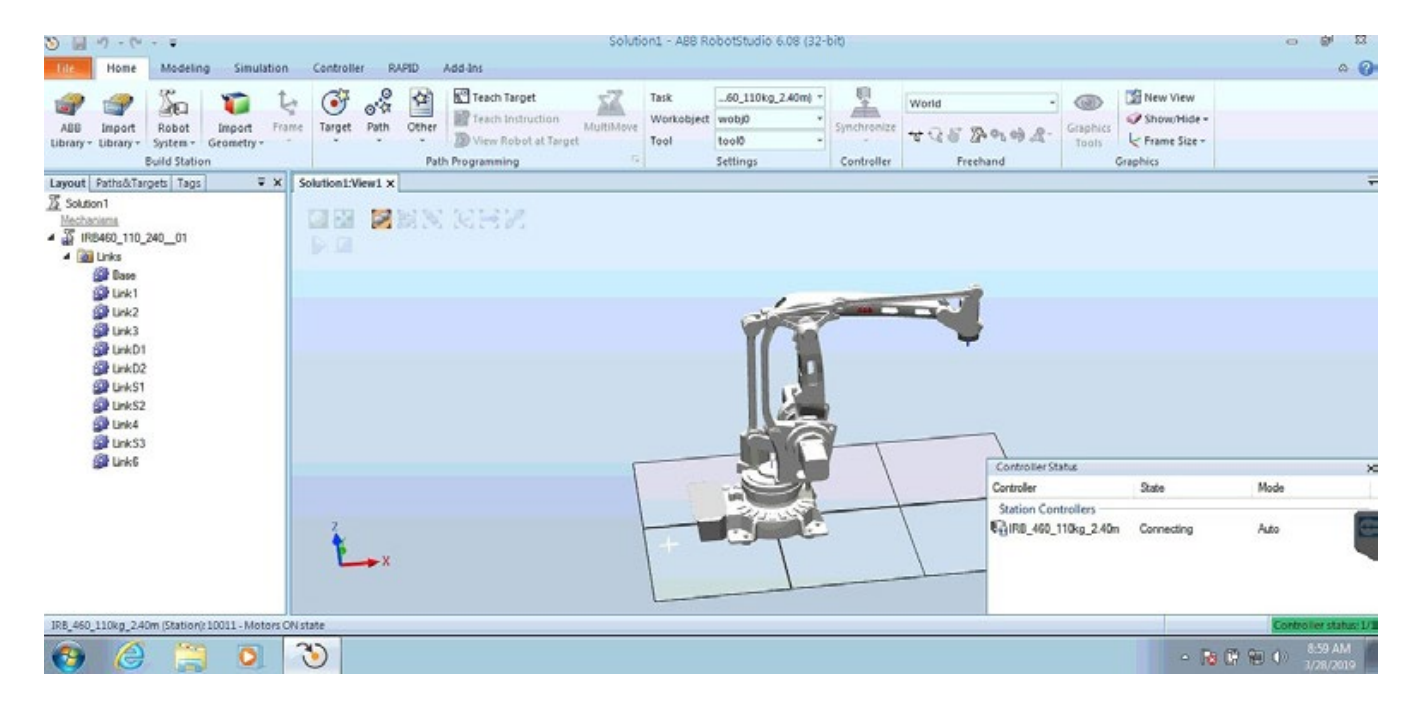Click the highlighted orange selection-level icon in view
This screenshot has width=1424, height=701.
pos(381,217)
